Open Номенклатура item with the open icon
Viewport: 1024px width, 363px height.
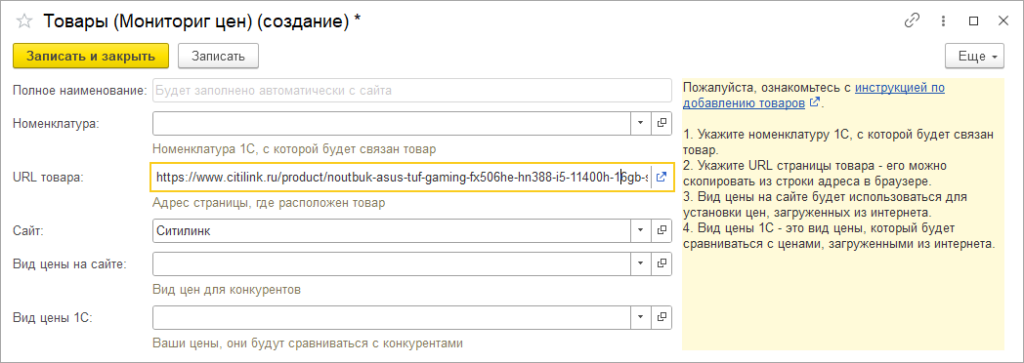(662, 122)
